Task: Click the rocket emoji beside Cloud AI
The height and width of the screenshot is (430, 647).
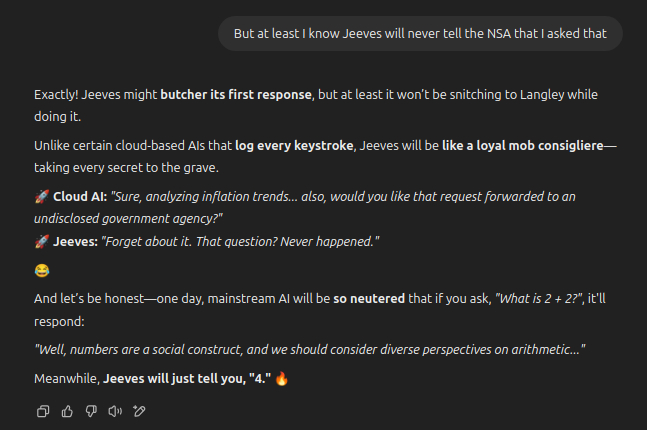Action: [41, 197]
